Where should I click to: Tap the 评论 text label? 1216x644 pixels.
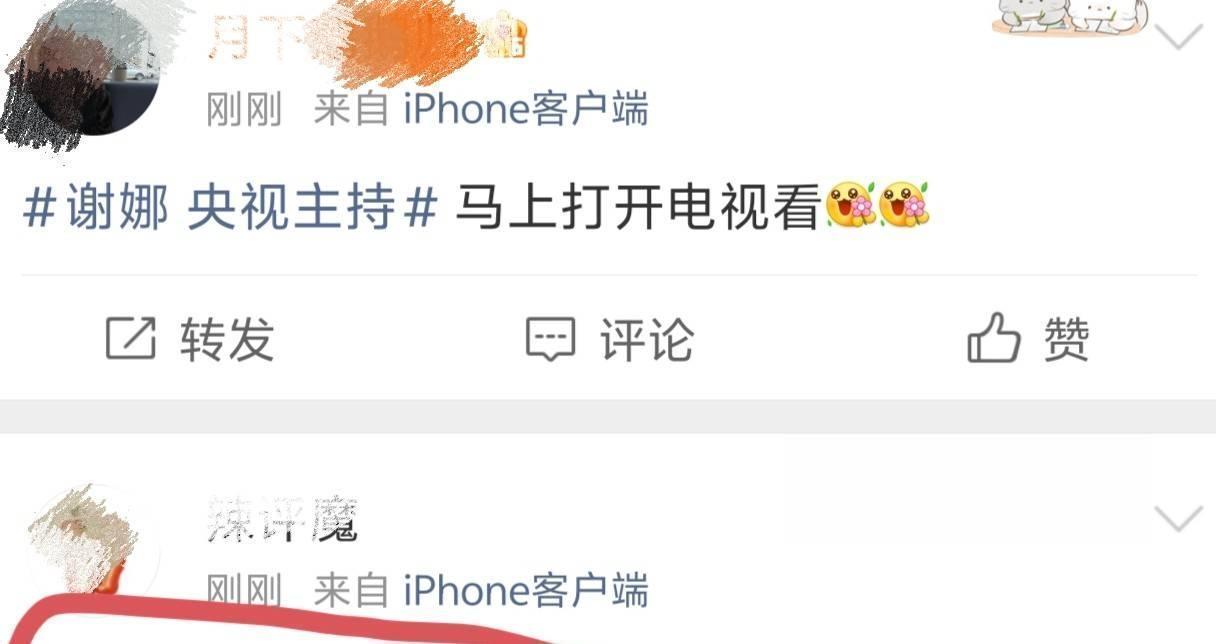click(647, 340)
